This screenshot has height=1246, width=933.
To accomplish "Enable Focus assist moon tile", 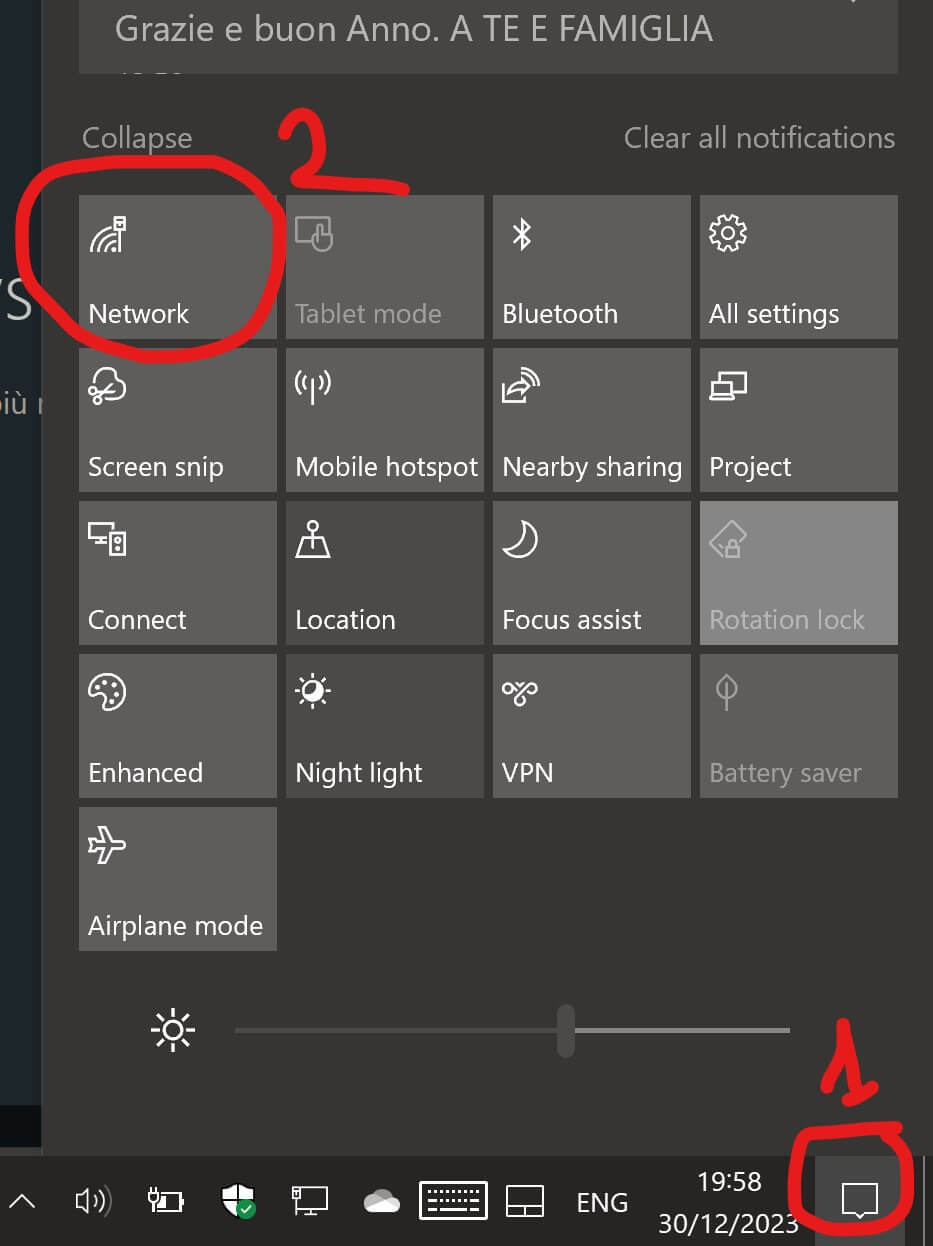I will pyautogui.click(x=591, y=573).
